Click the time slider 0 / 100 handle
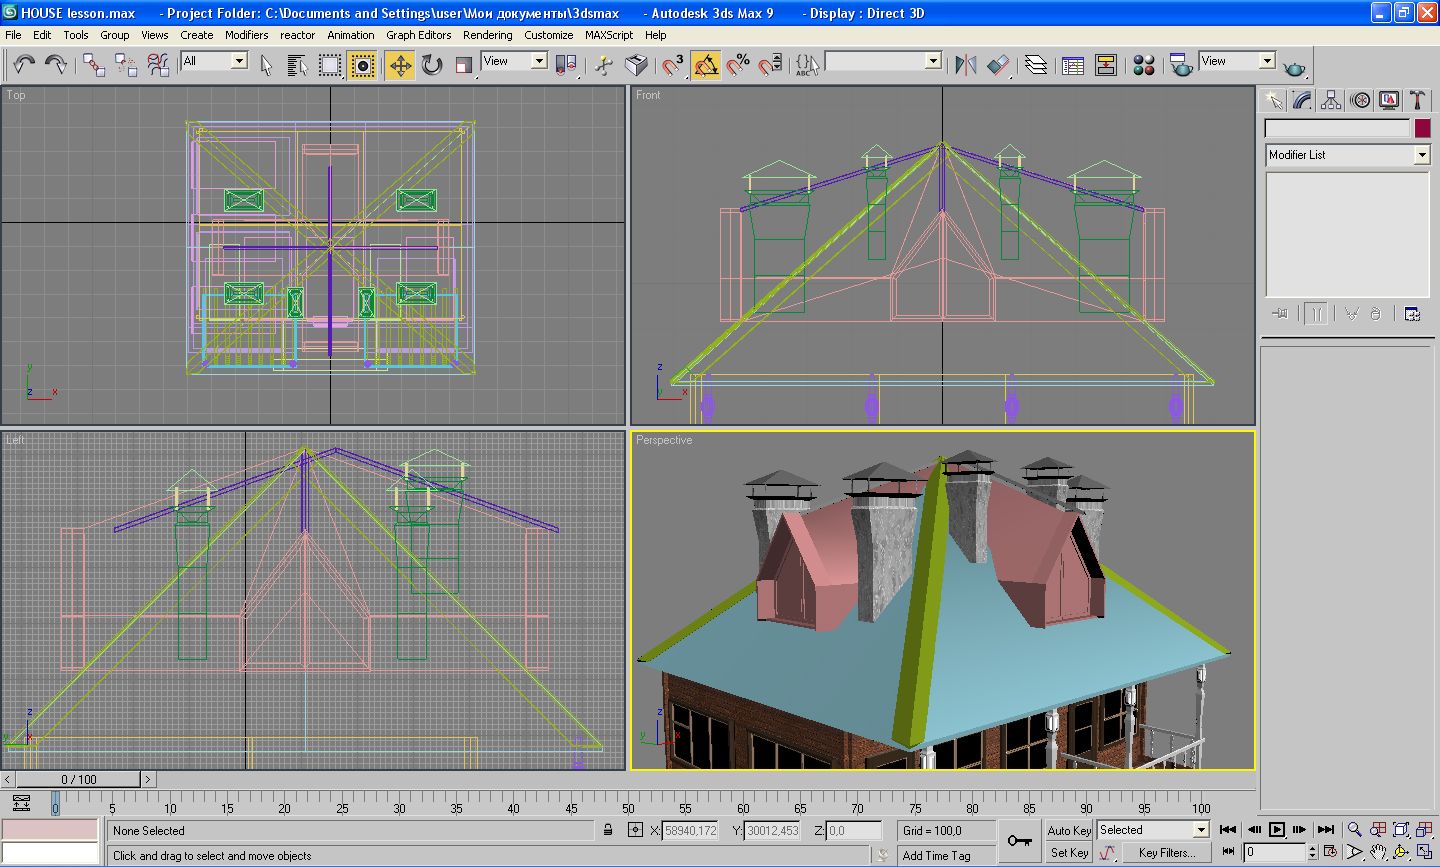The image size is (1440, 867). pyautogui.click(x=79, y=779)
